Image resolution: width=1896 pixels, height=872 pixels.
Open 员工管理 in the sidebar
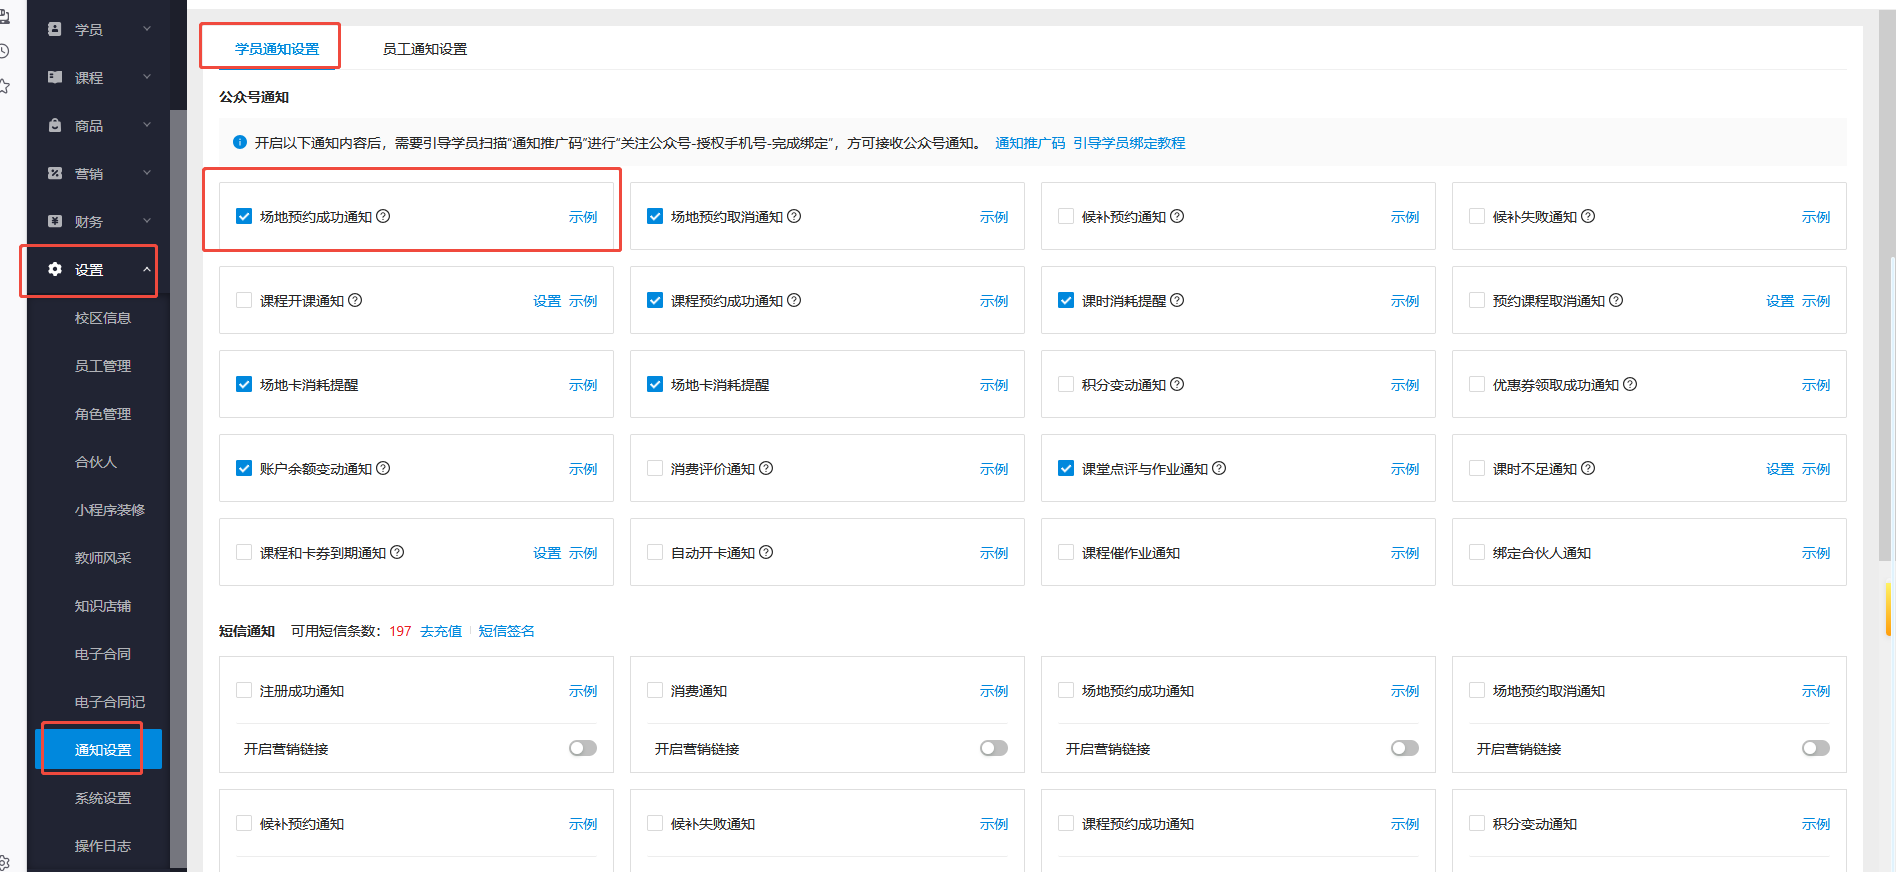(x=102, y=366)
